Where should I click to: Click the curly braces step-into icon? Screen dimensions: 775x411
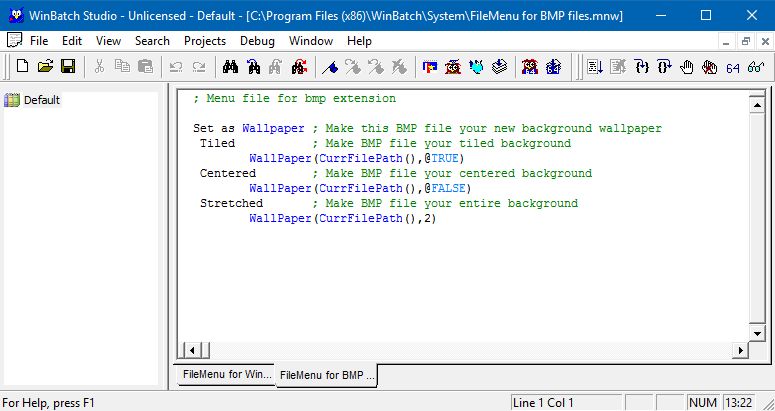click(x=642, y=66)
